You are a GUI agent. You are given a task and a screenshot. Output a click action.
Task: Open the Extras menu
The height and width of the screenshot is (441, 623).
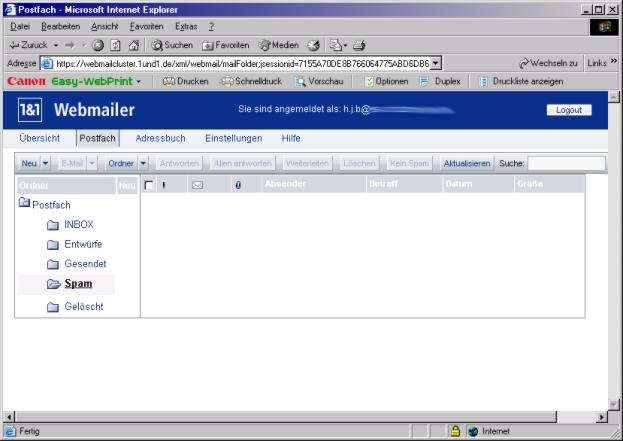click(185, 26)
